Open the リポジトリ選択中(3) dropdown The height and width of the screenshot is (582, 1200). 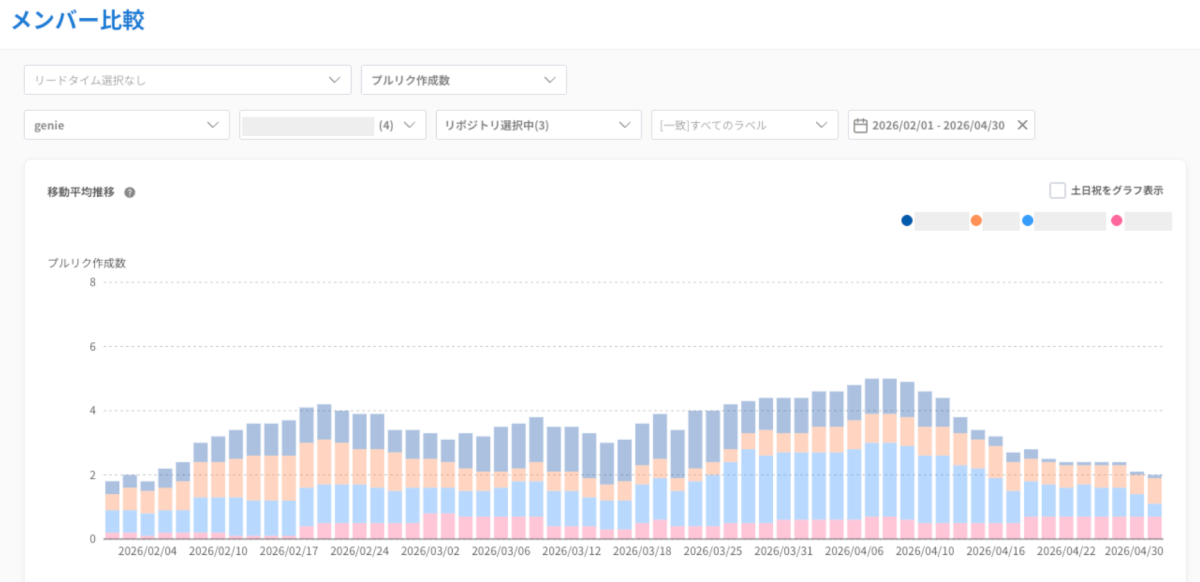coord(539,125)
